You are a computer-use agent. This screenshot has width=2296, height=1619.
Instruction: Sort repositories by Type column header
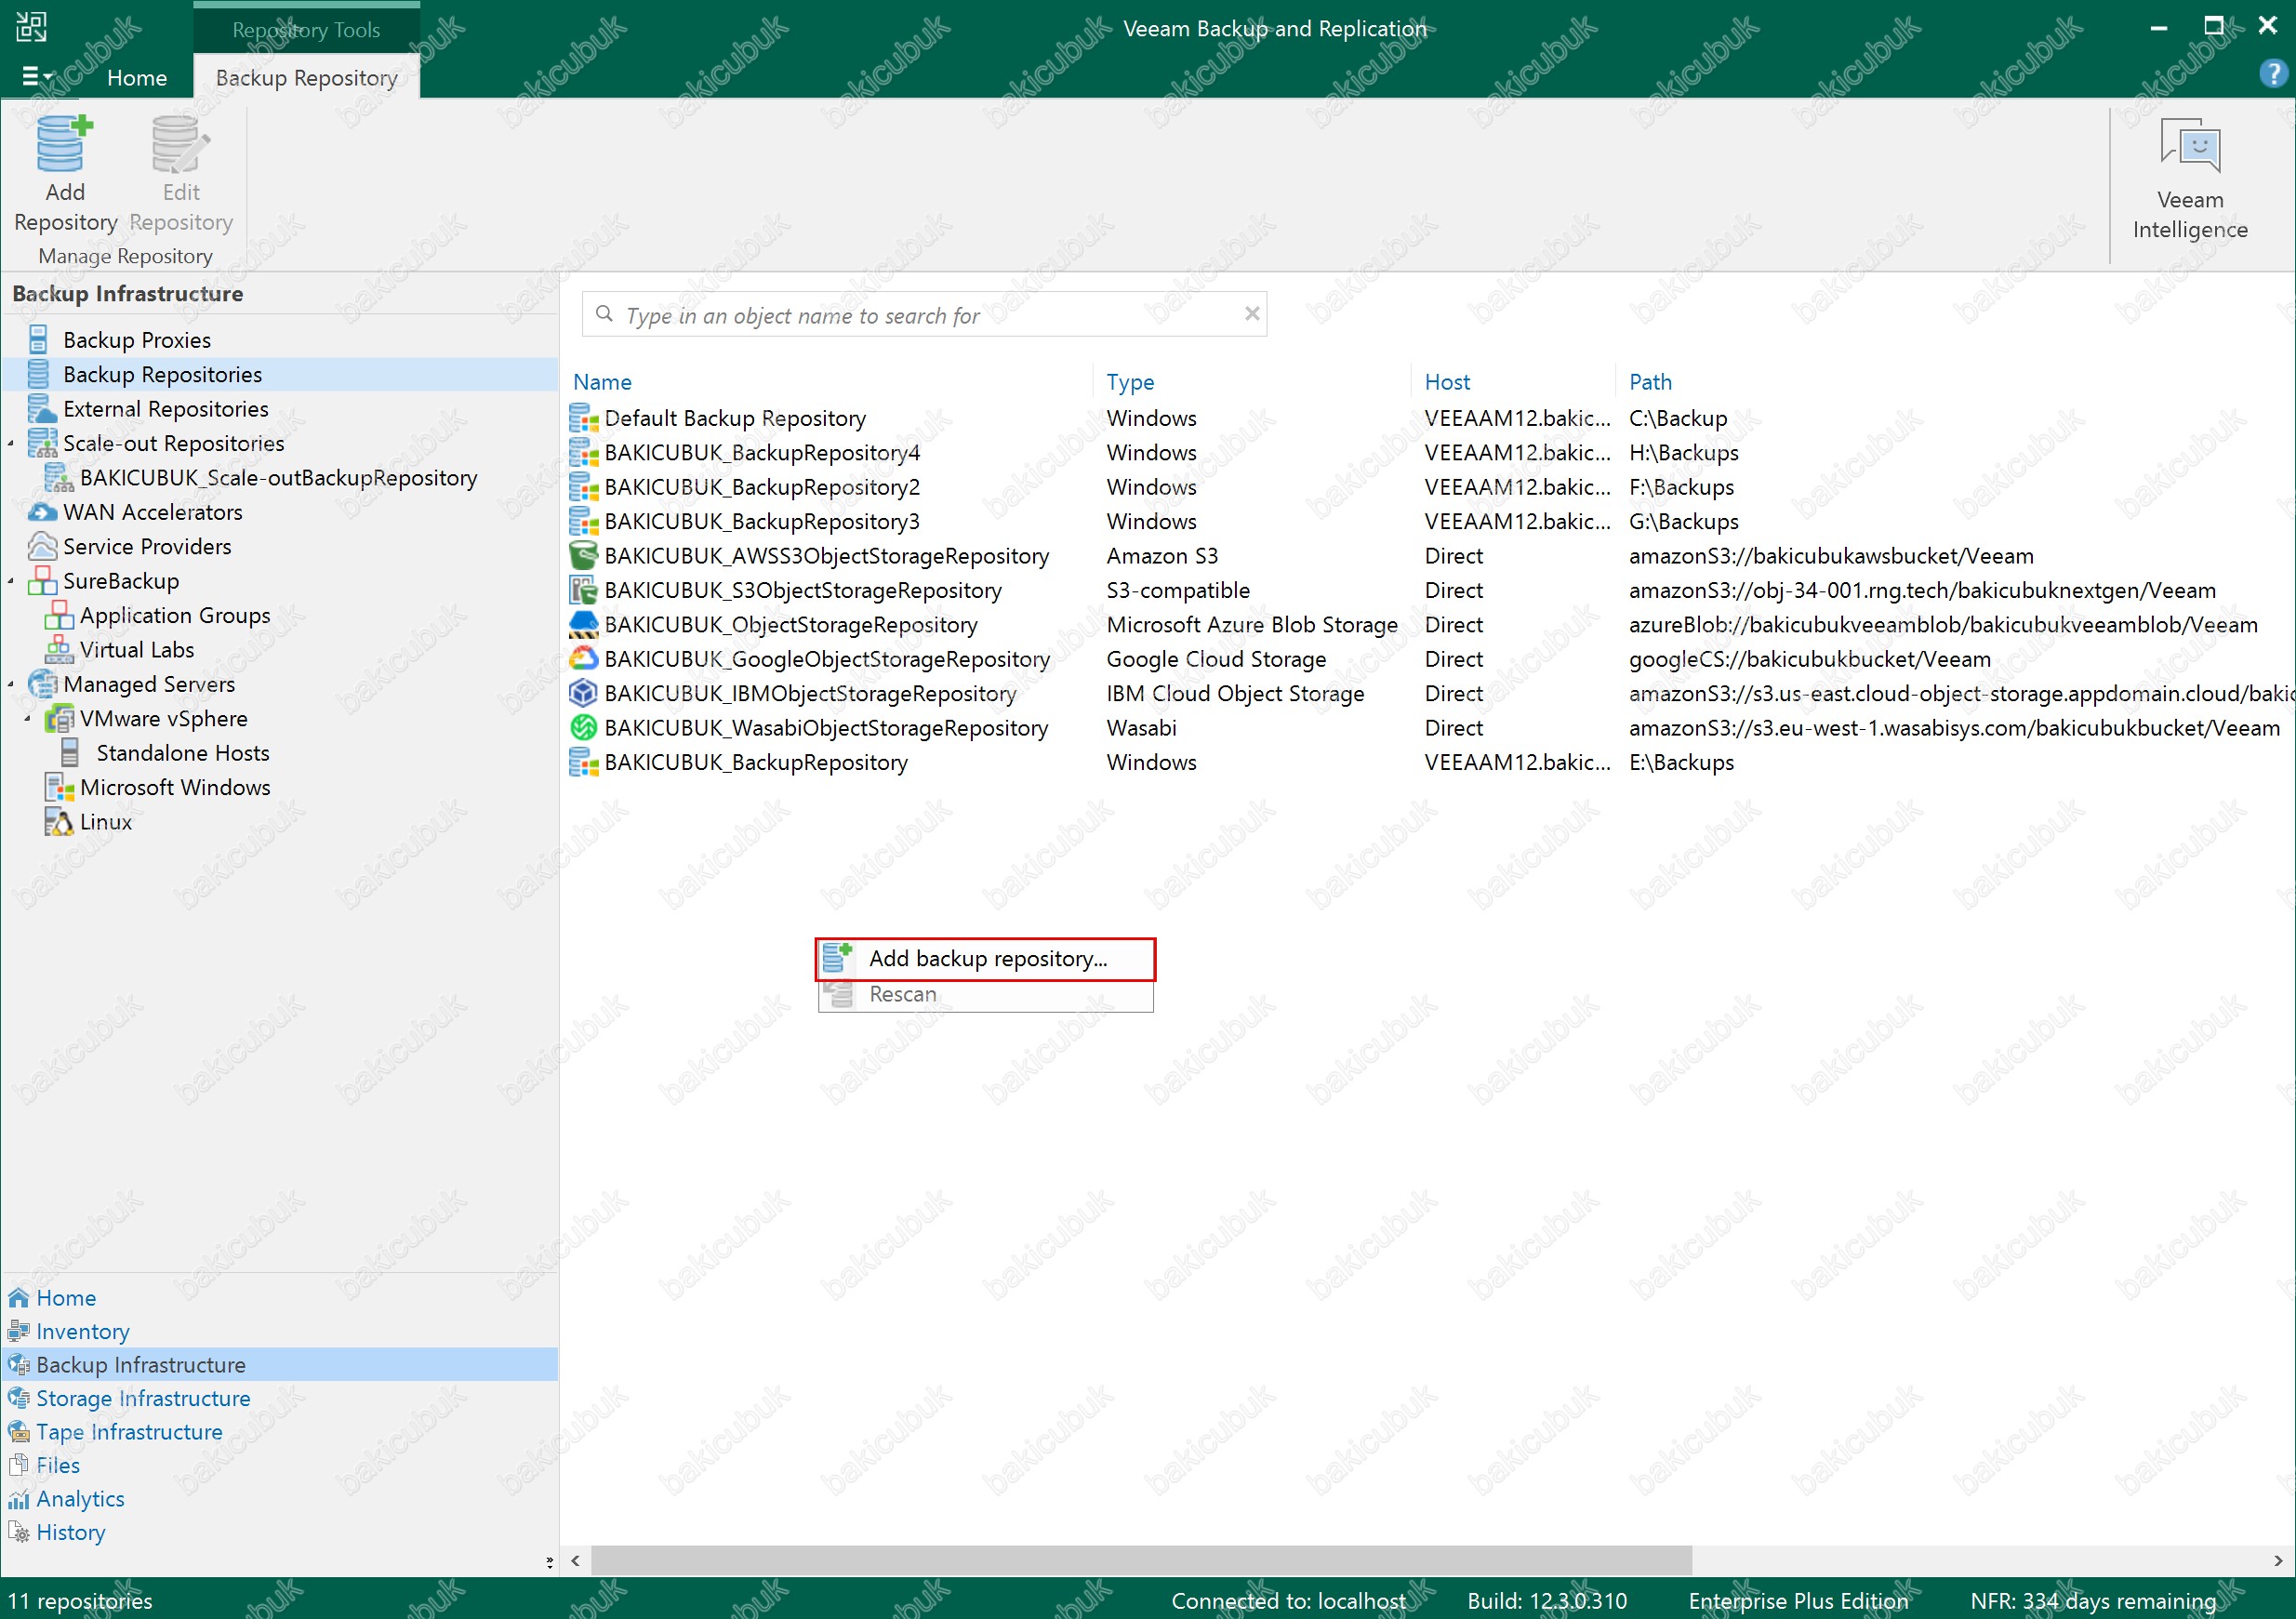1130,382
